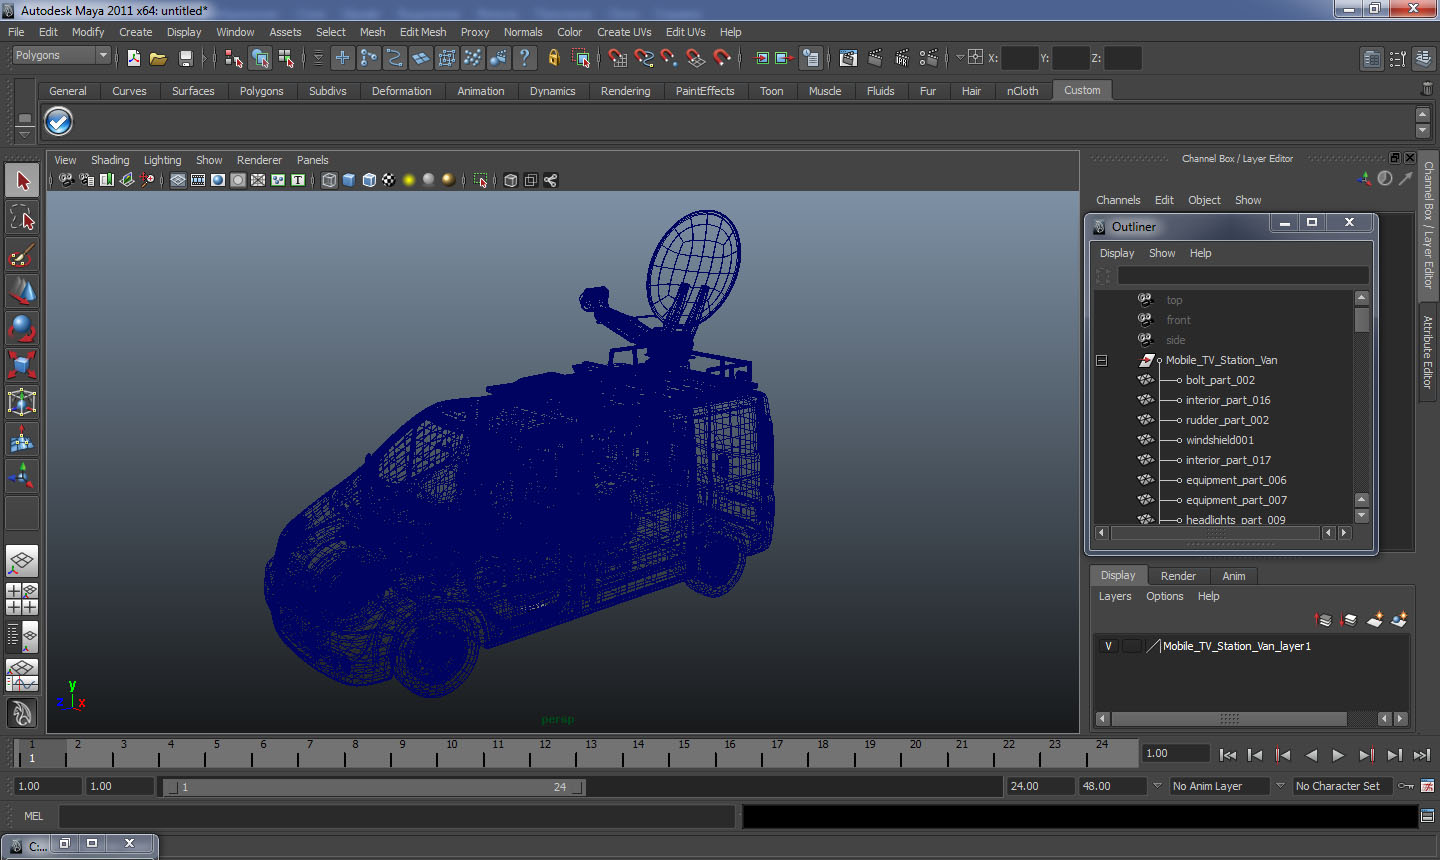Toggle snap to grids icon
The width and height of the screenshot is (1440, 860).
coord(618,58)
